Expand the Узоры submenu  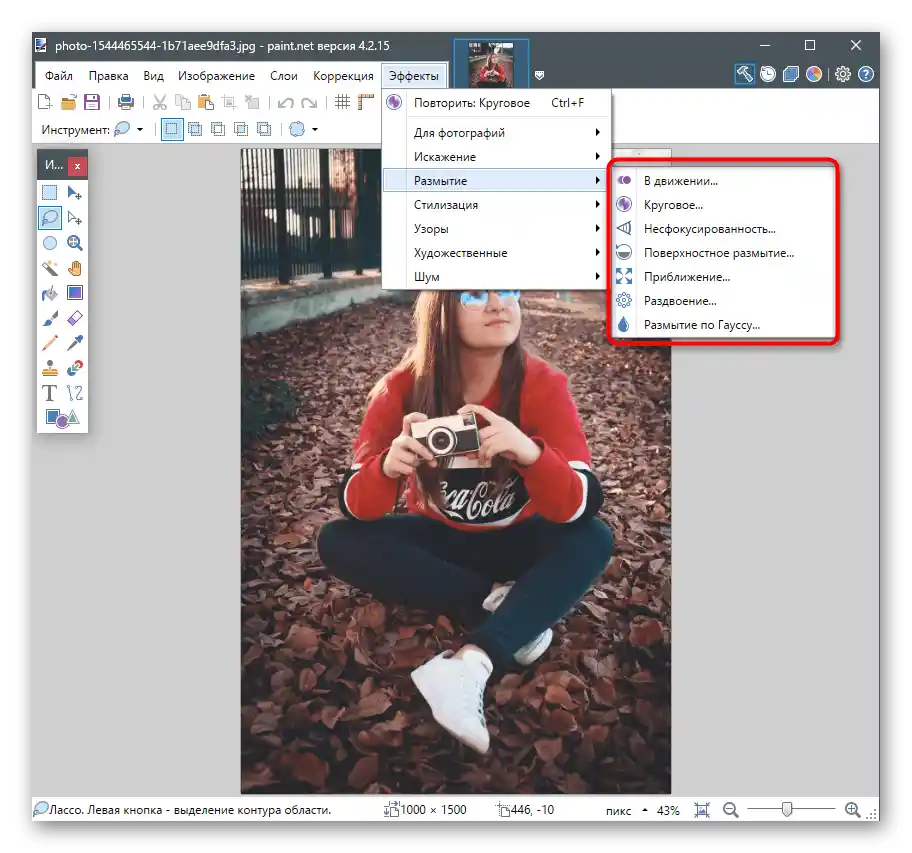point(497,229)
